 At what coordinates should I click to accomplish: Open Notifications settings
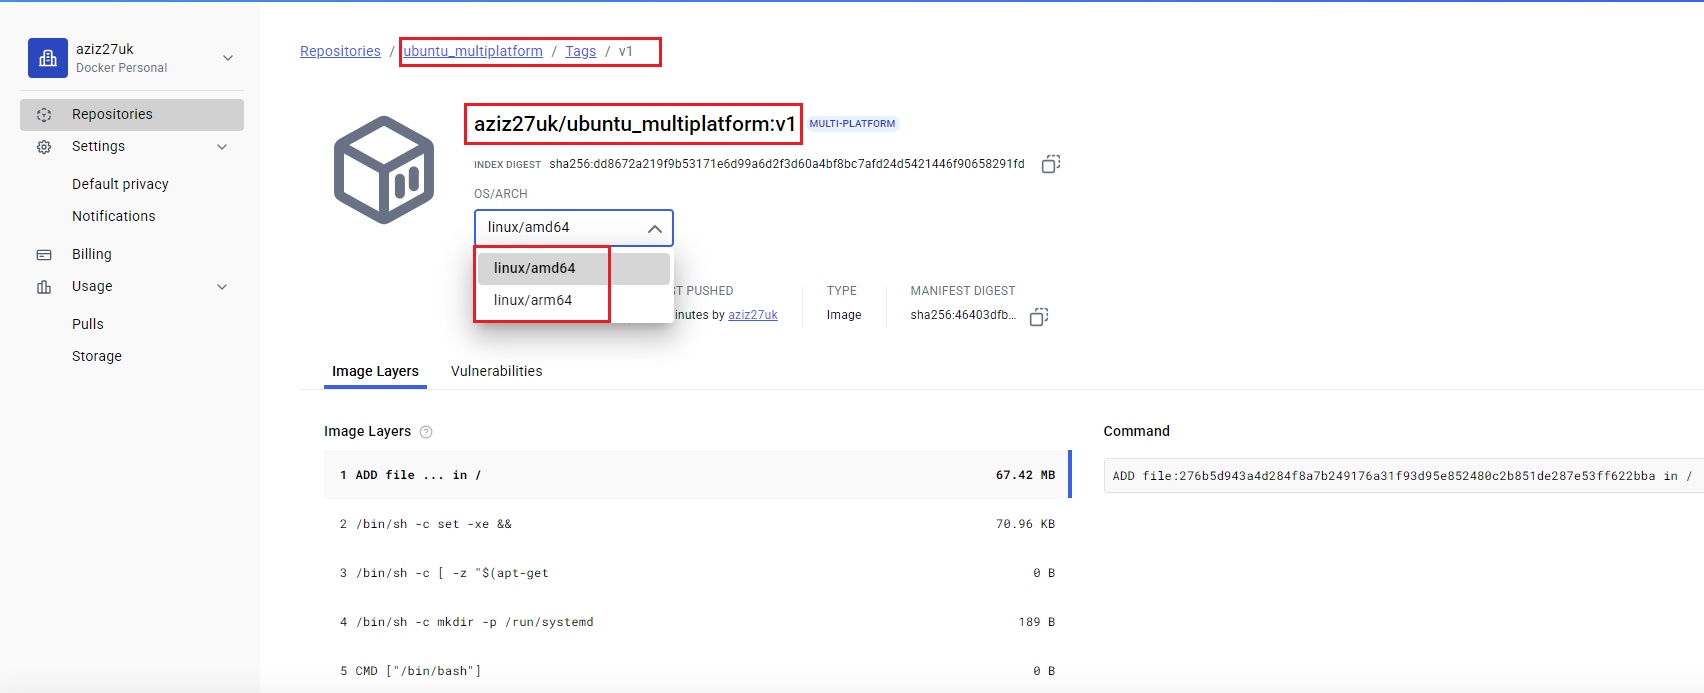pos(114,216)
